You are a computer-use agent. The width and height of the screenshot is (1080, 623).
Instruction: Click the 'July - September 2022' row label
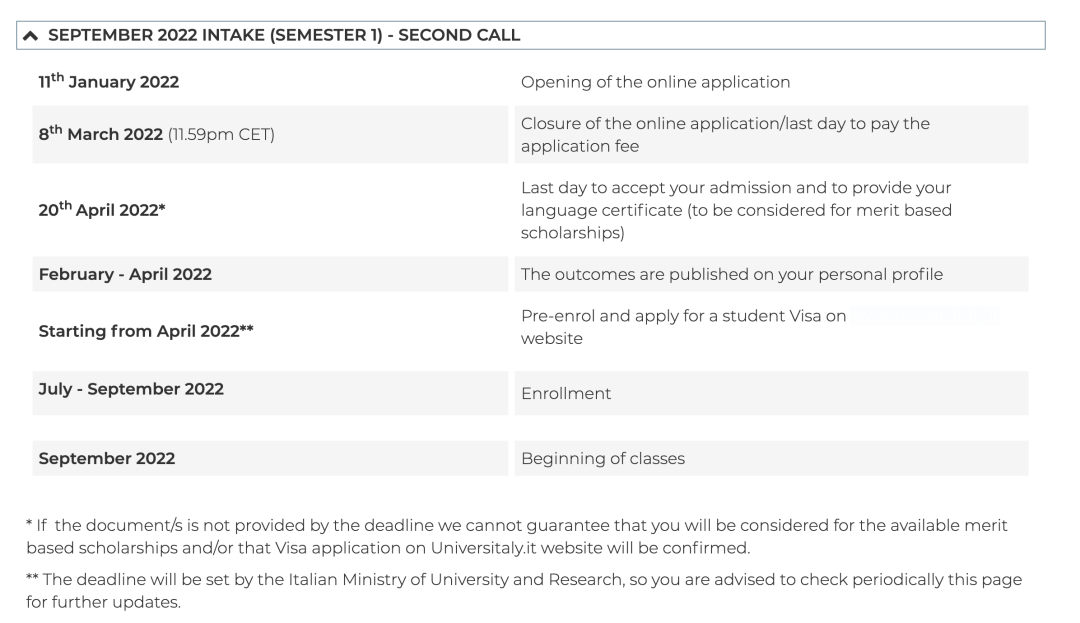point(131,389)
